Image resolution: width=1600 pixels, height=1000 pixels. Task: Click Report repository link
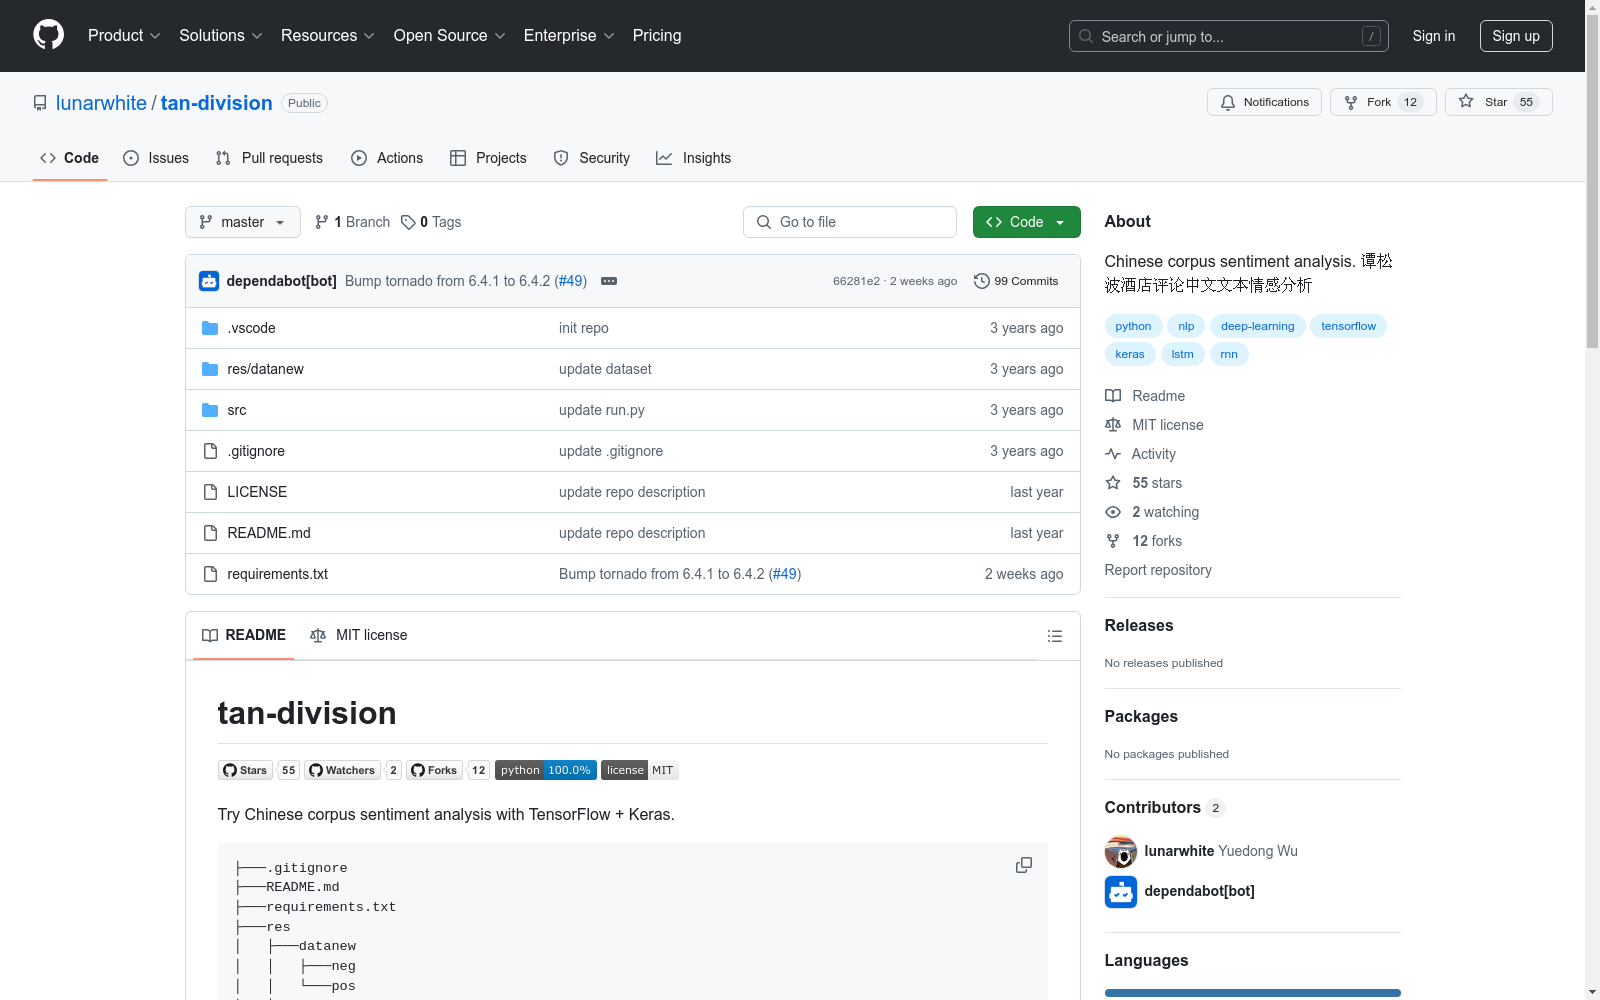coord(1158,570)
